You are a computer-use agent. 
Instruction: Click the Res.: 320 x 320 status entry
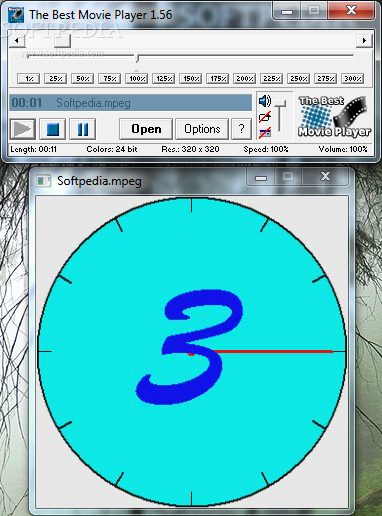(190, 149)
